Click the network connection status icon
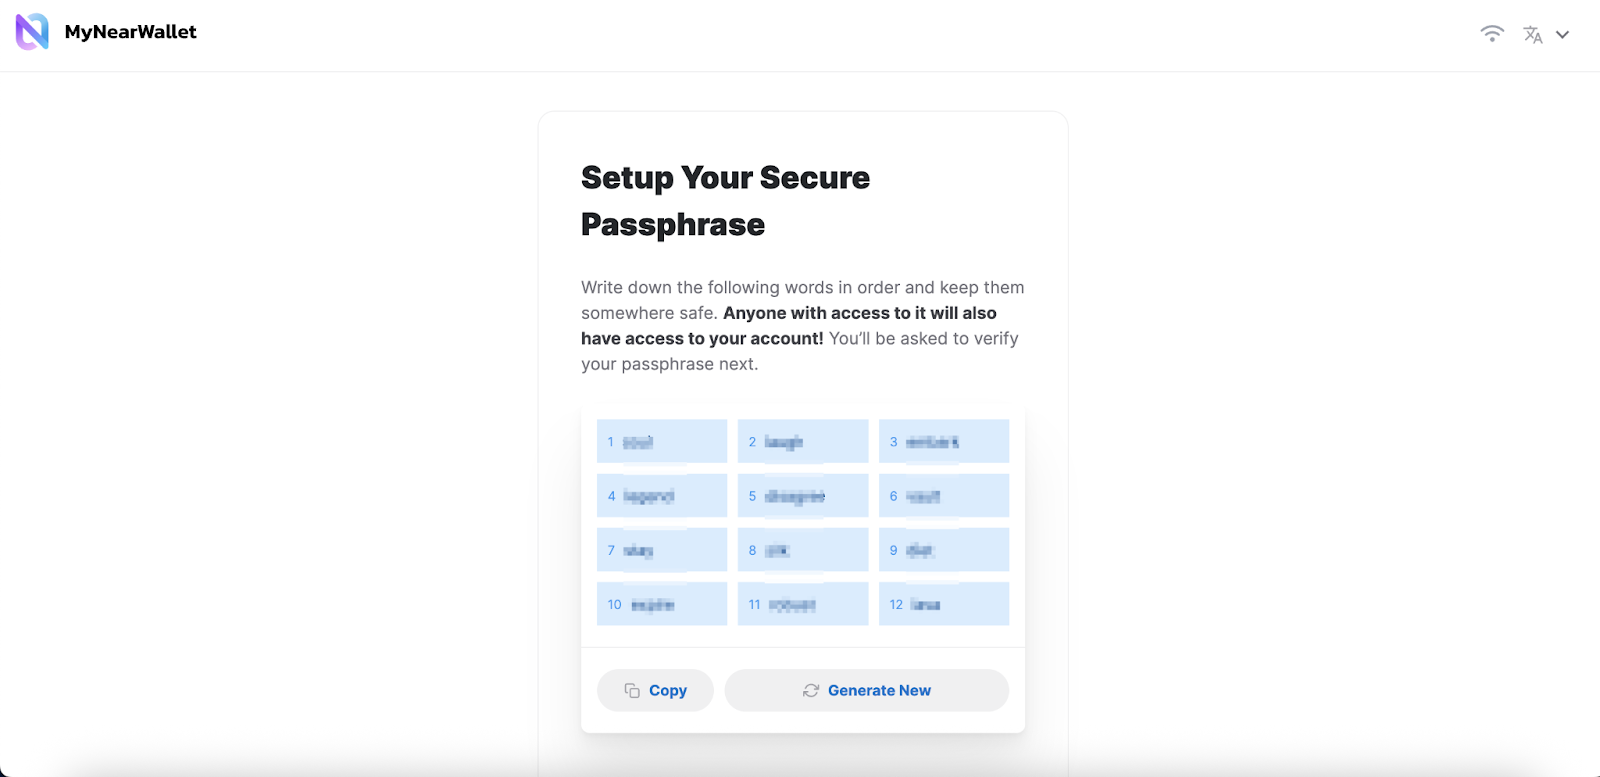 [1492, 33]
